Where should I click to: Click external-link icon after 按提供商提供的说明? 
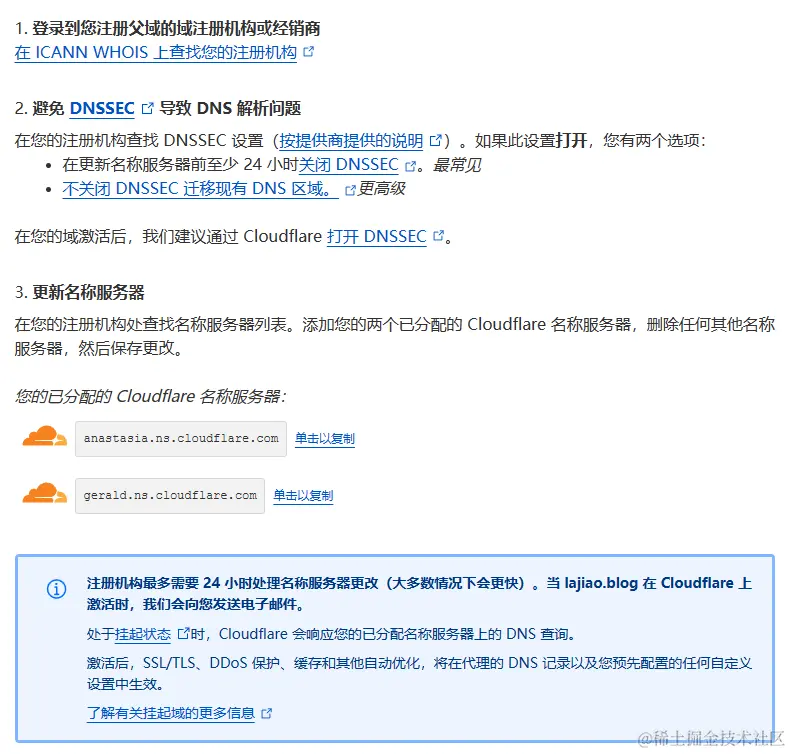point(435,141)
